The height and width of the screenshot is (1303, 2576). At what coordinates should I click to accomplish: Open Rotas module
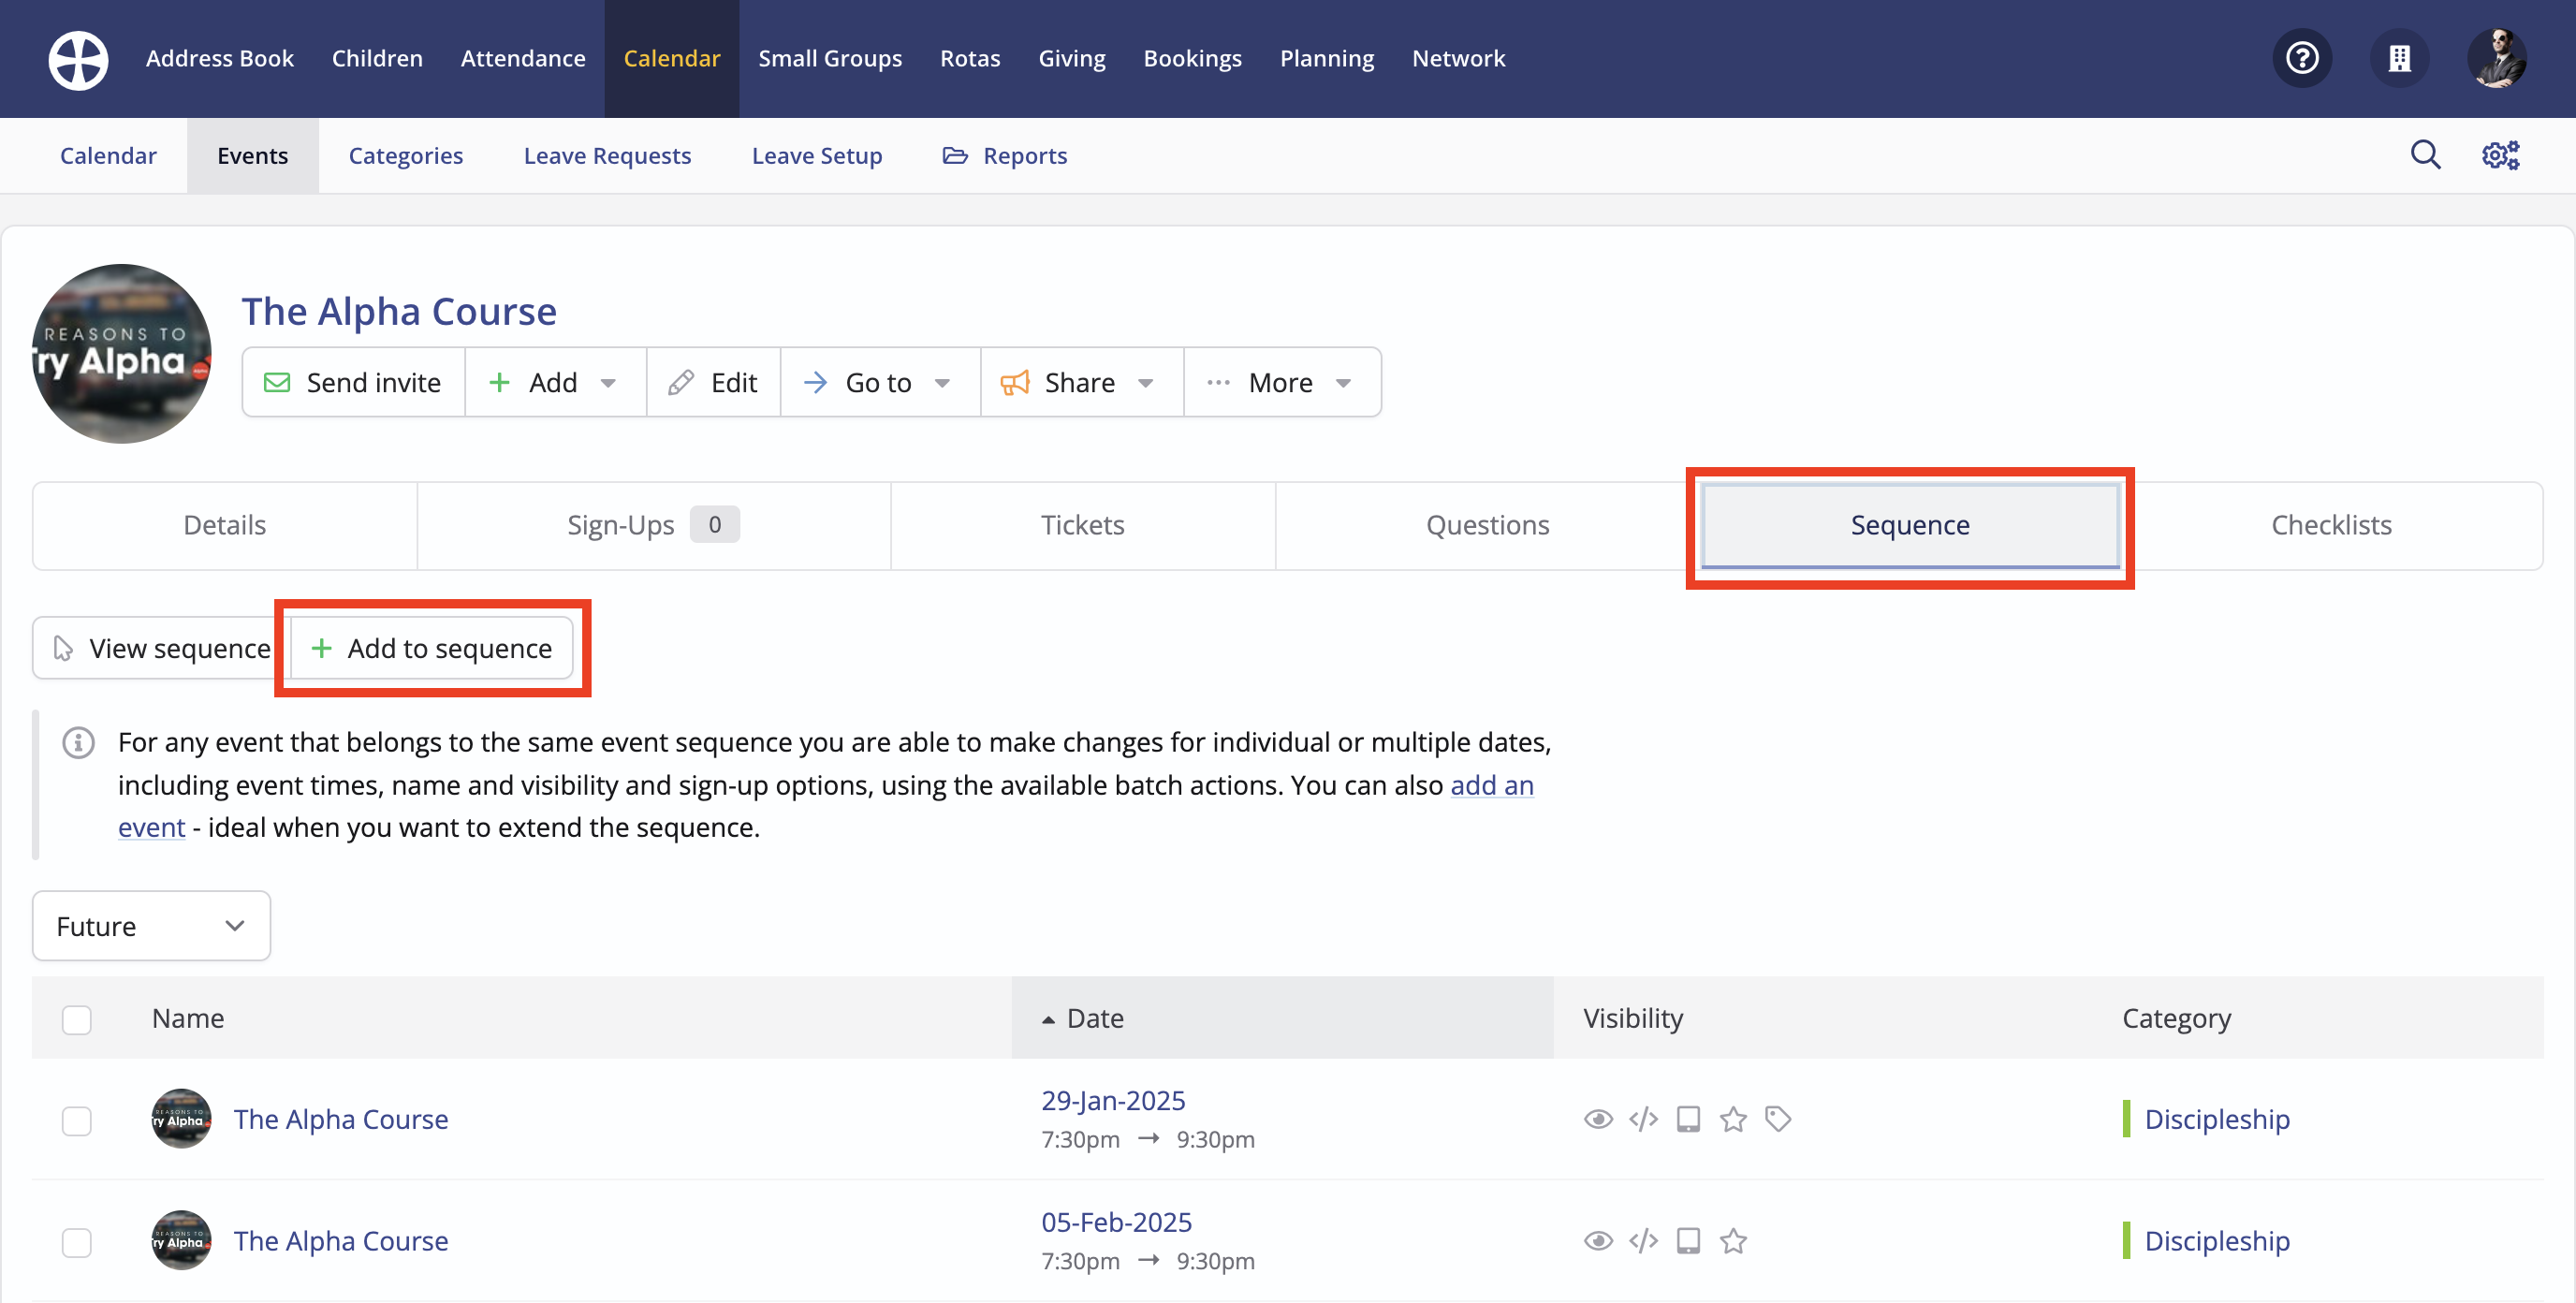[x=970, y=58]
